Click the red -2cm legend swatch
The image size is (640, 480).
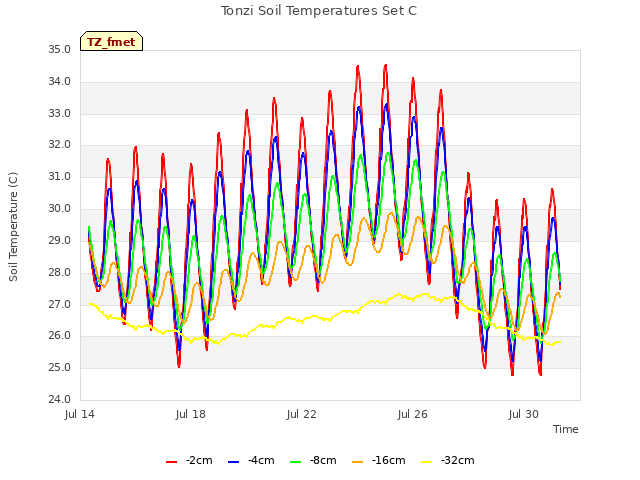(171, 462)
